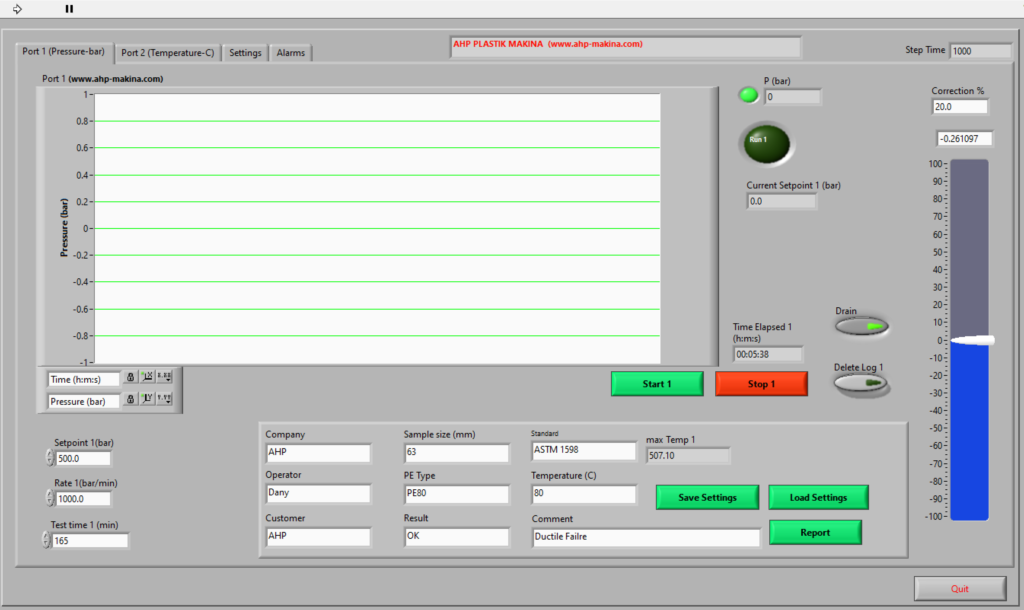This screenshot has height=610, width=1024.
Task: Click the Y-axis autoscale once icon
Action: 147,398
